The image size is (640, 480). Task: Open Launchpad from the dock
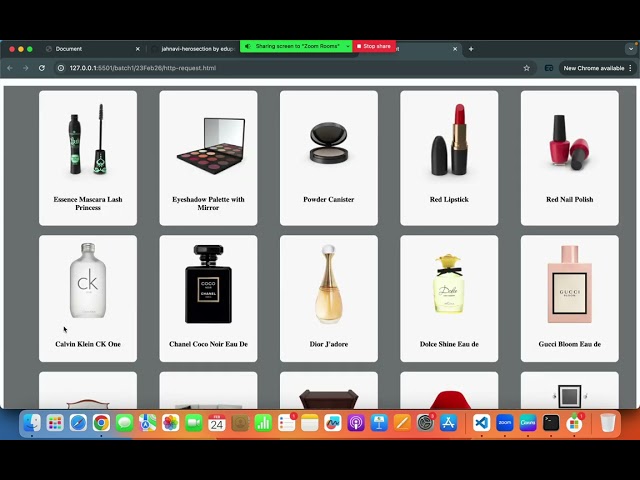[55, 423]
